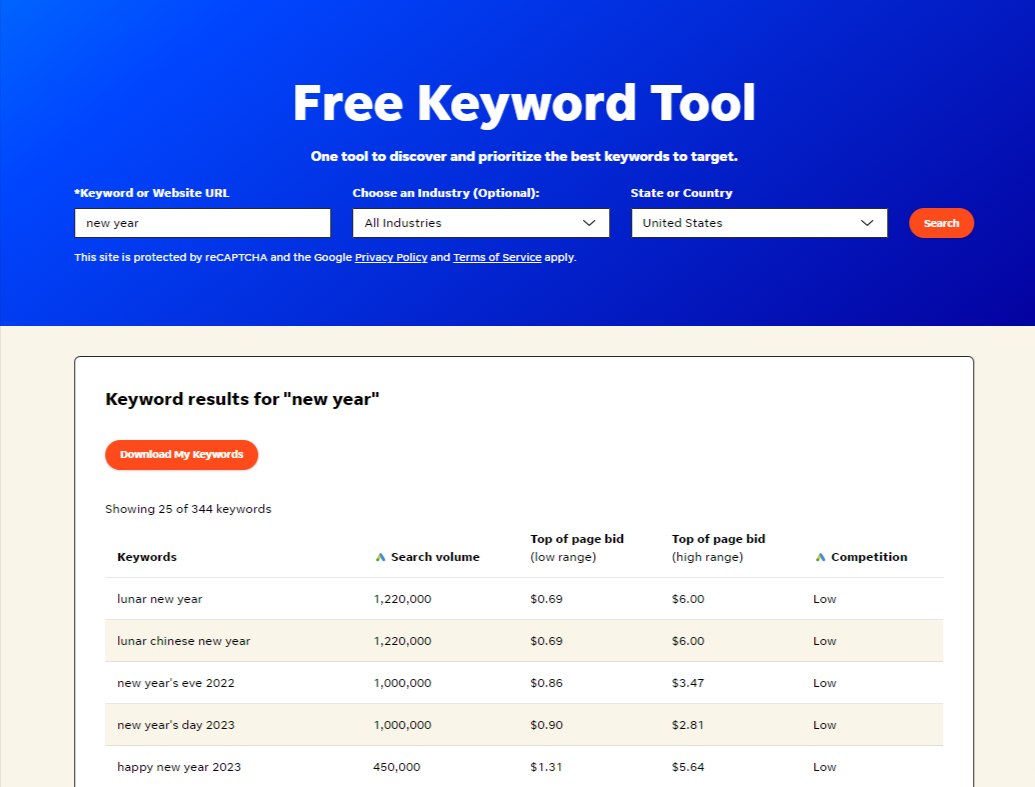Viewport: 1035px width, 787px height.
Task: Click 1,220,000 volume for lunar new year
Action: (403, 599)
